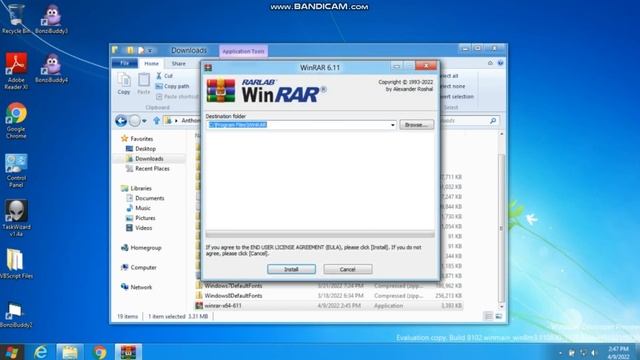This screenshot has height=360, width=640.
Task: Select the BonziBuddy2 desktop icon
Action: [x=15, y=315]
